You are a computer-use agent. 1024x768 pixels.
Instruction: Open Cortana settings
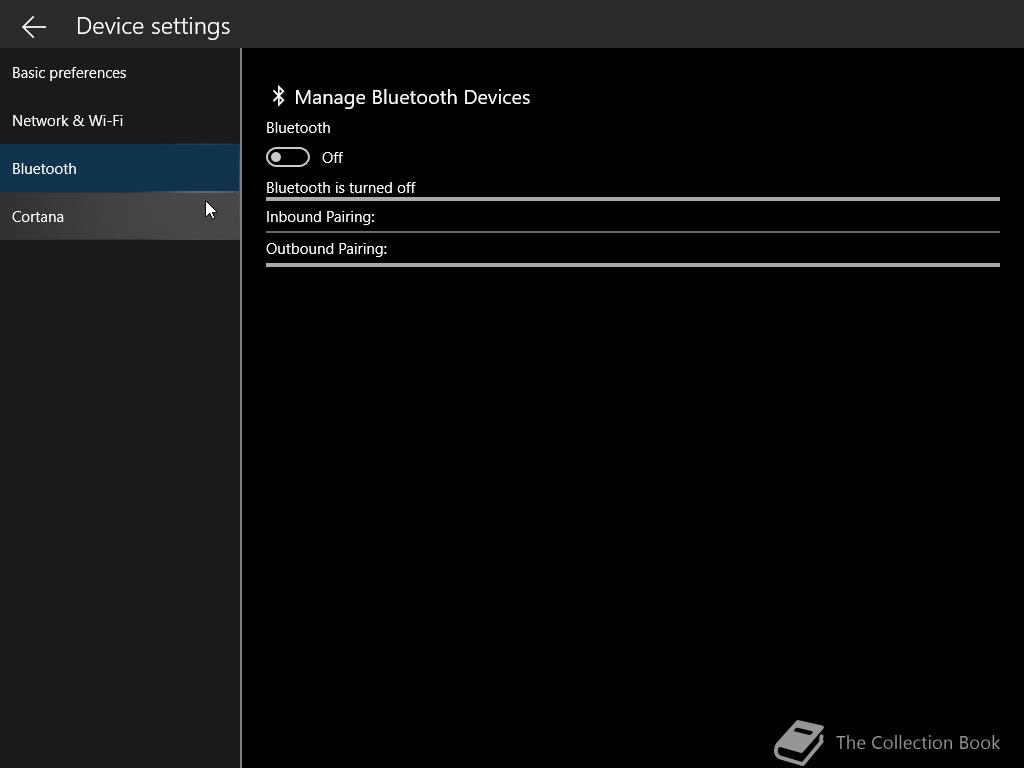pos(120,216)
